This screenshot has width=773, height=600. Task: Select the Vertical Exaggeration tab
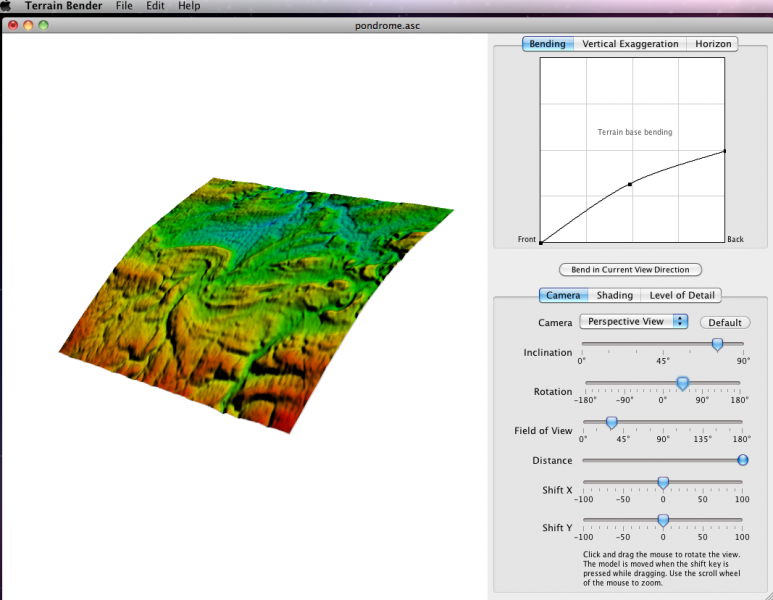click(x=630, y=44)
